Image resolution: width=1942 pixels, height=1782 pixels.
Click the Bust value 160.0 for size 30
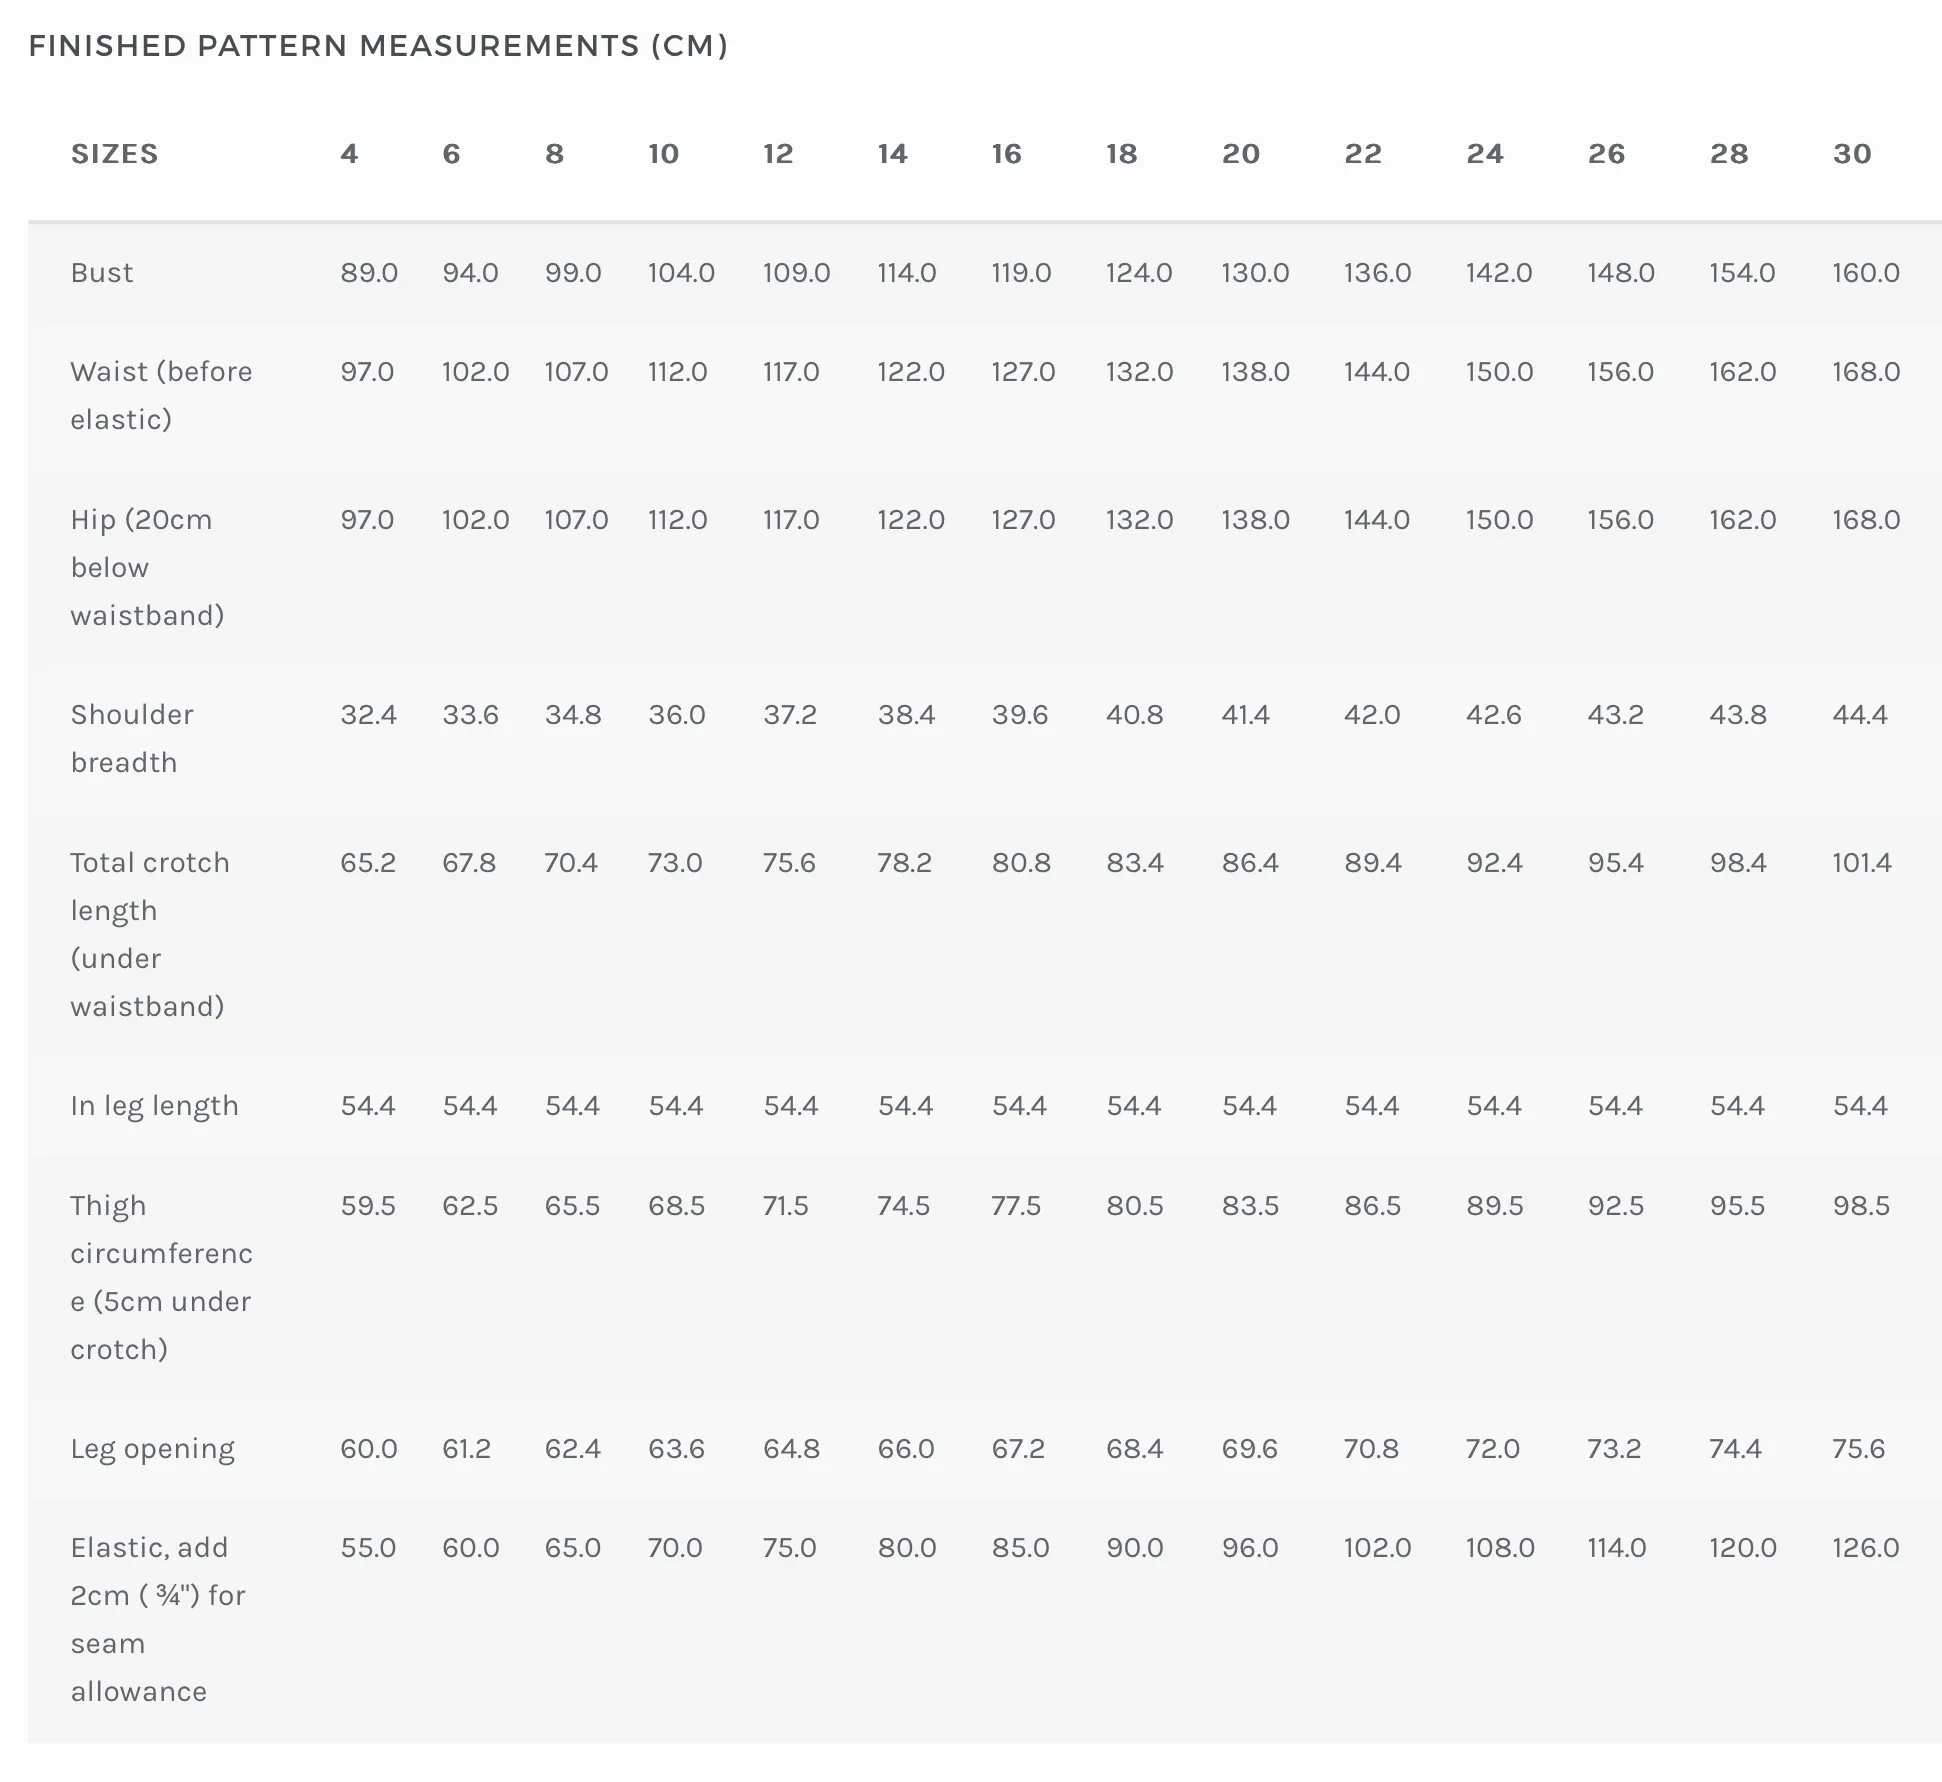(x=1866, y=273)
